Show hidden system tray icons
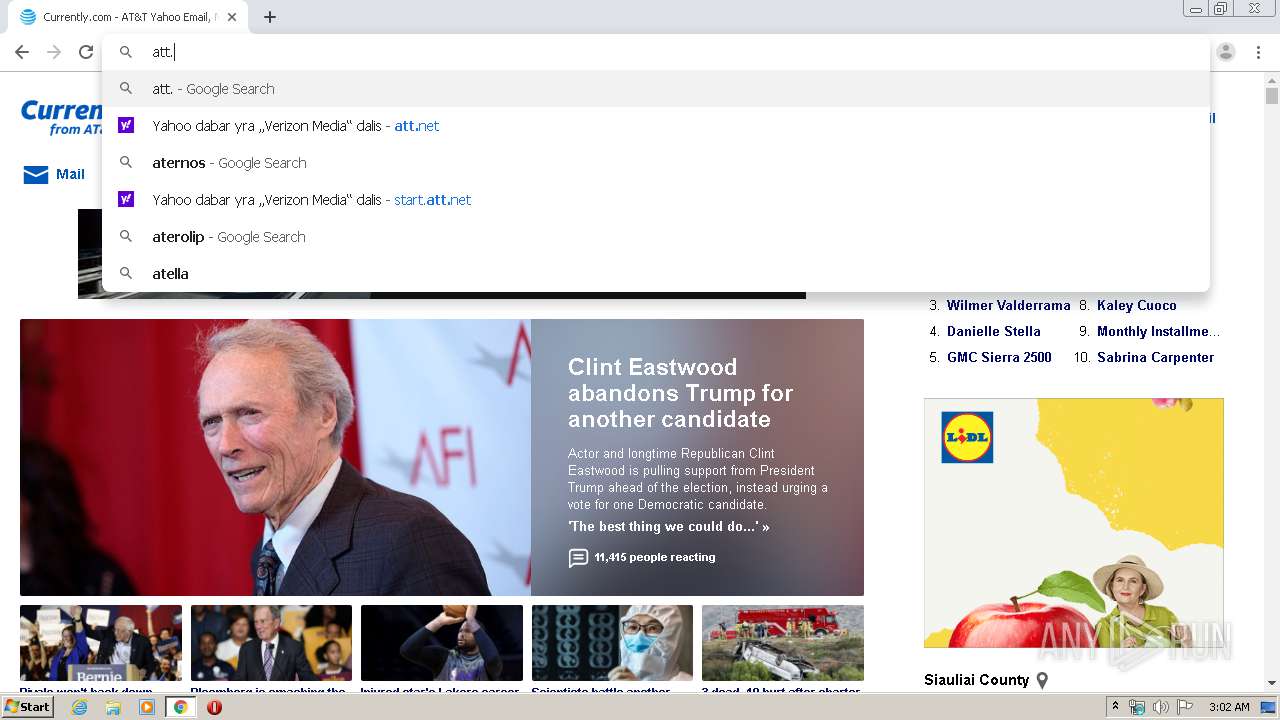Image resolution: width=1280 pixels, height=720 pixels. click(1115, 707)
